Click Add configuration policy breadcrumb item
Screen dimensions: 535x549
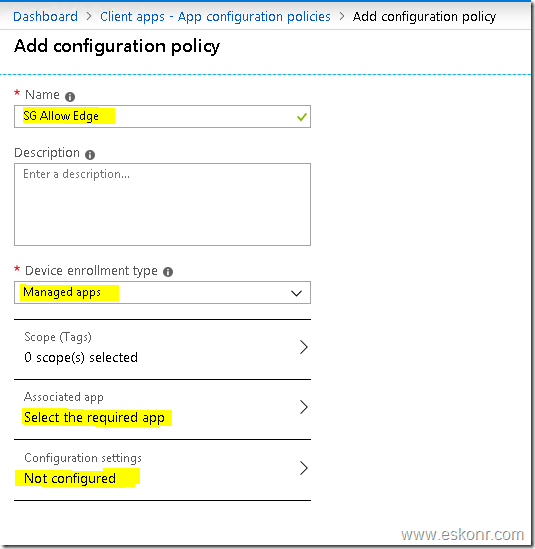point(424,17)
